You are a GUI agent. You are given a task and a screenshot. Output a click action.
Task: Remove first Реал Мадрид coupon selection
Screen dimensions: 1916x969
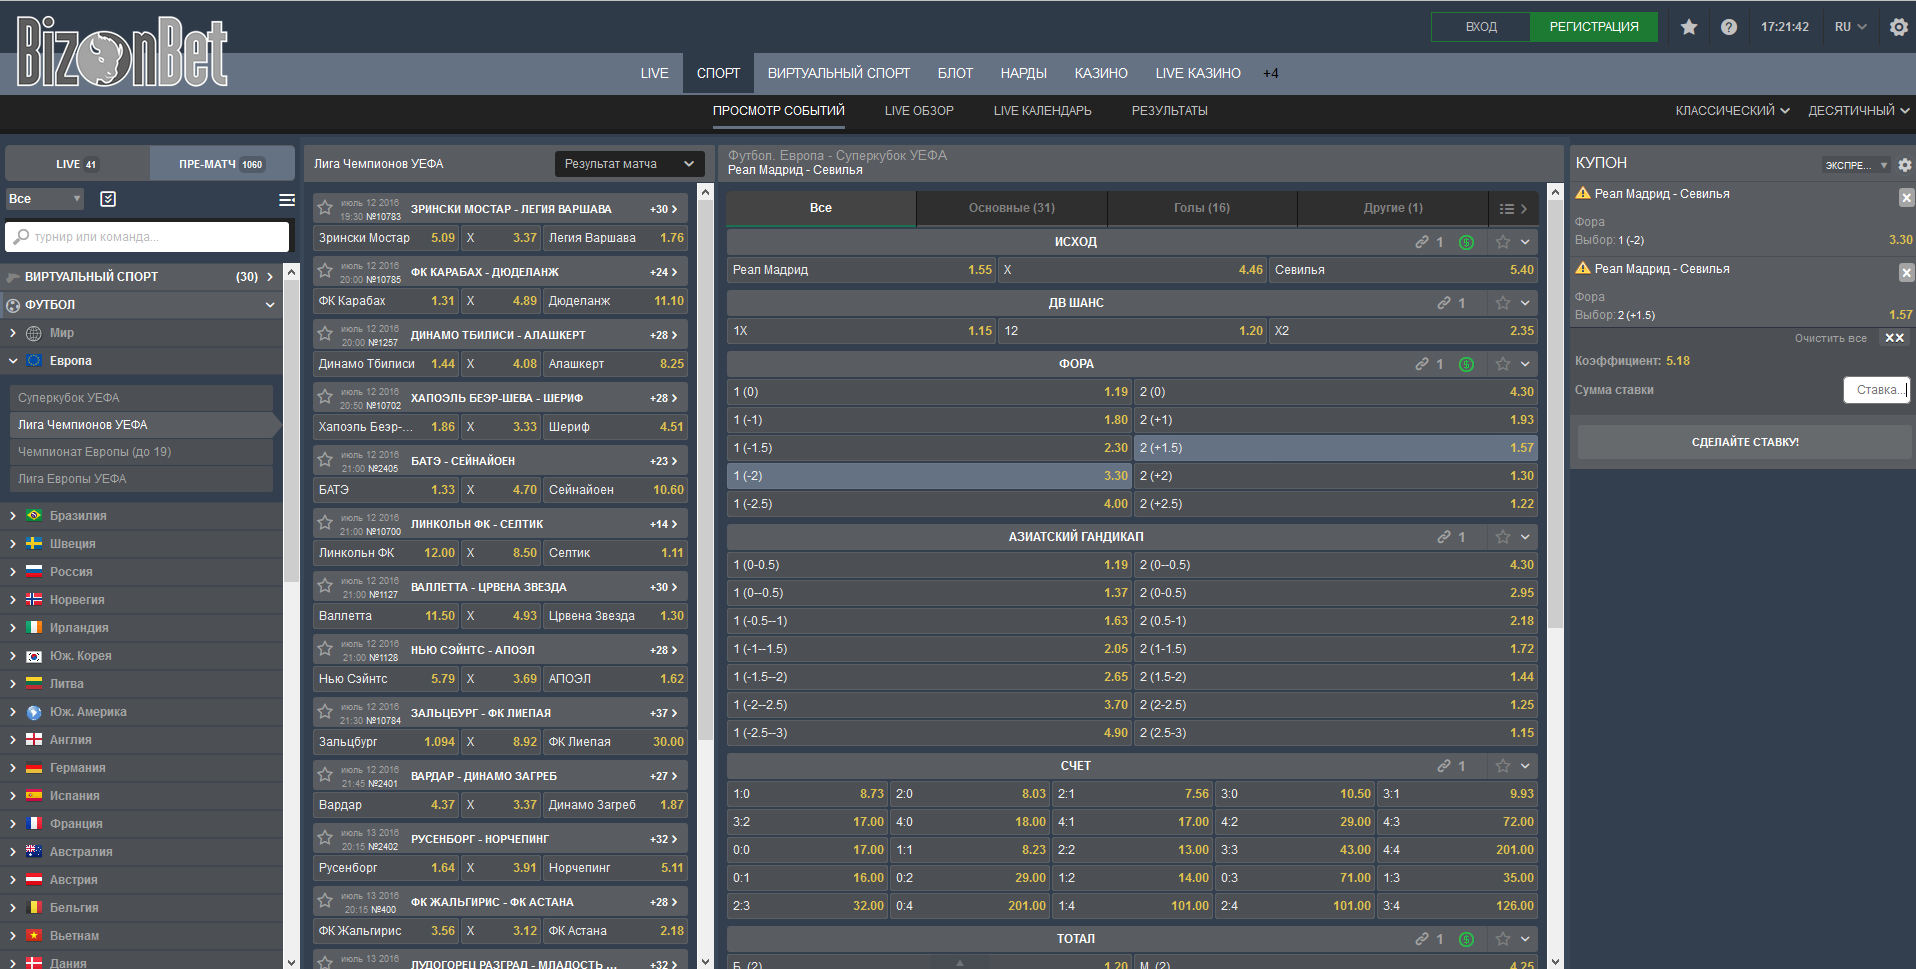click(1906, 198)
